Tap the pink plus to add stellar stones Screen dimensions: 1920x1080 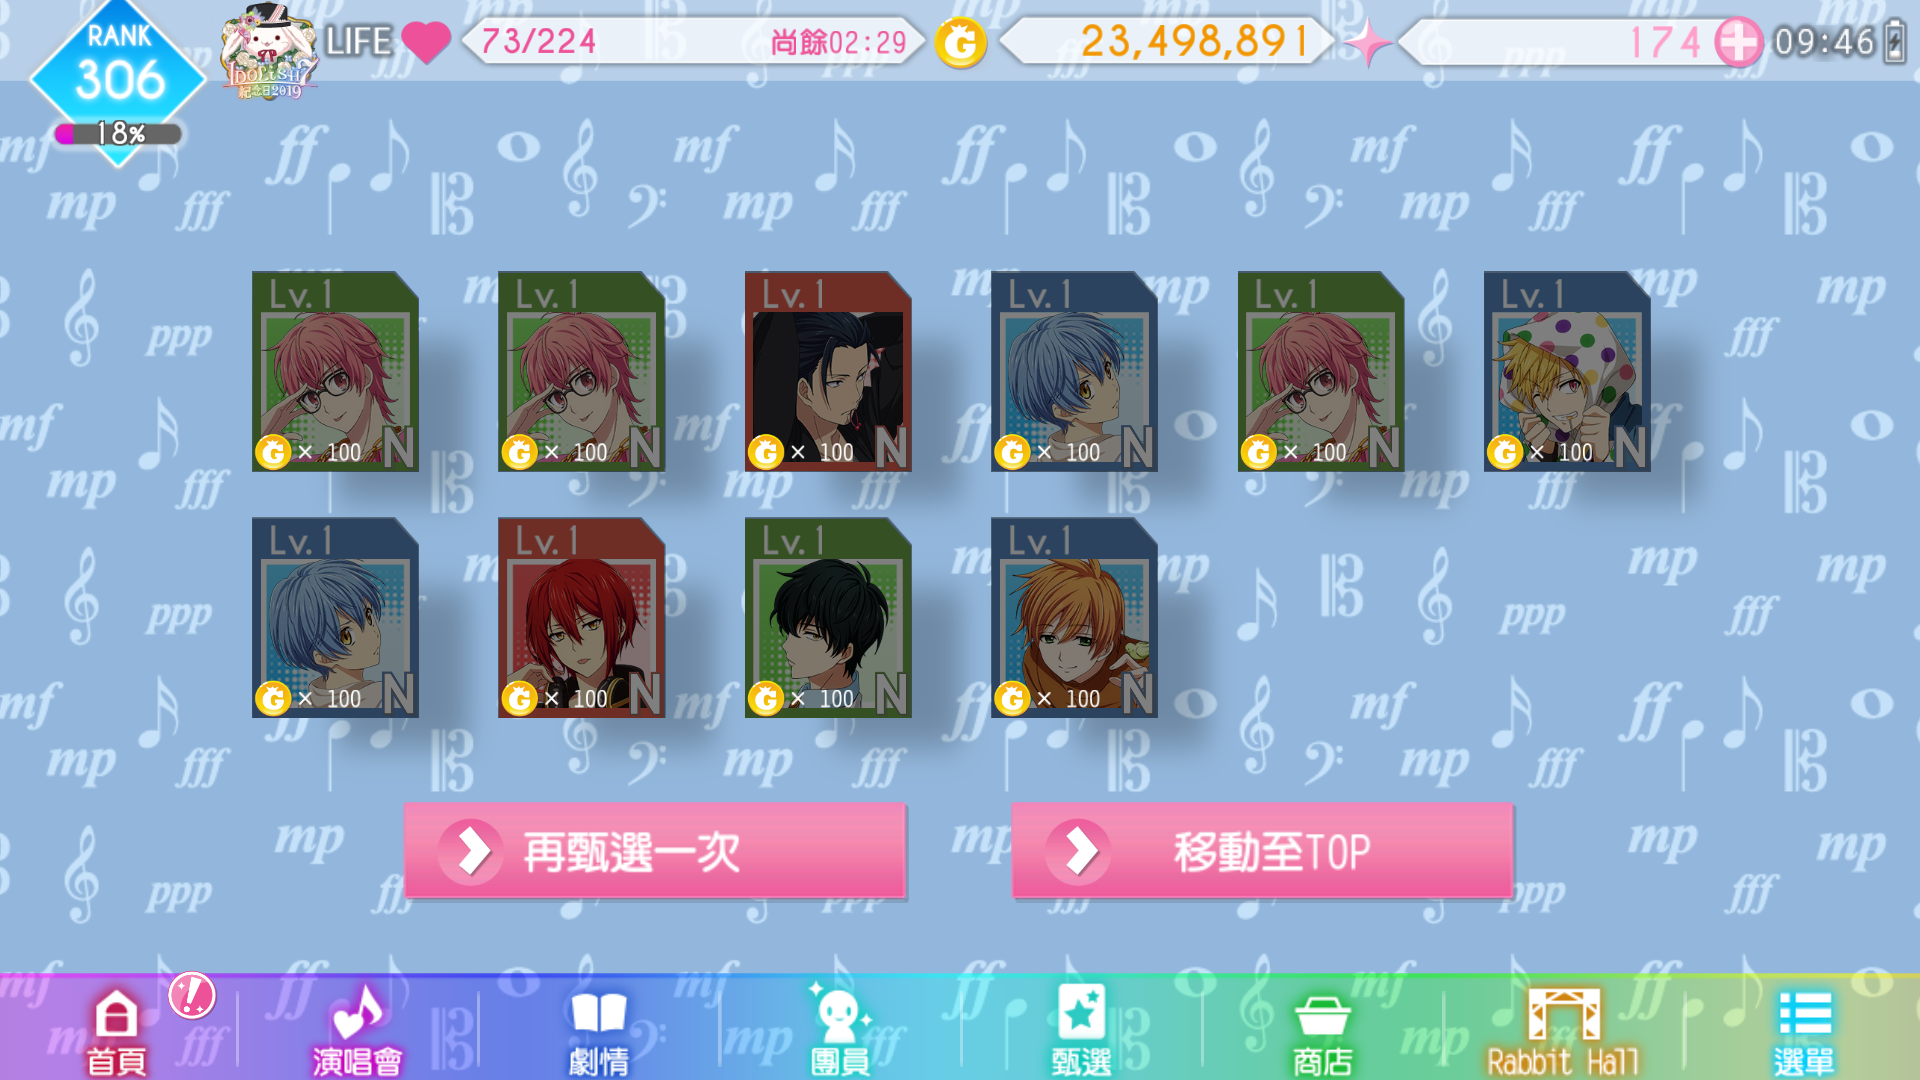click(1738, 42)
